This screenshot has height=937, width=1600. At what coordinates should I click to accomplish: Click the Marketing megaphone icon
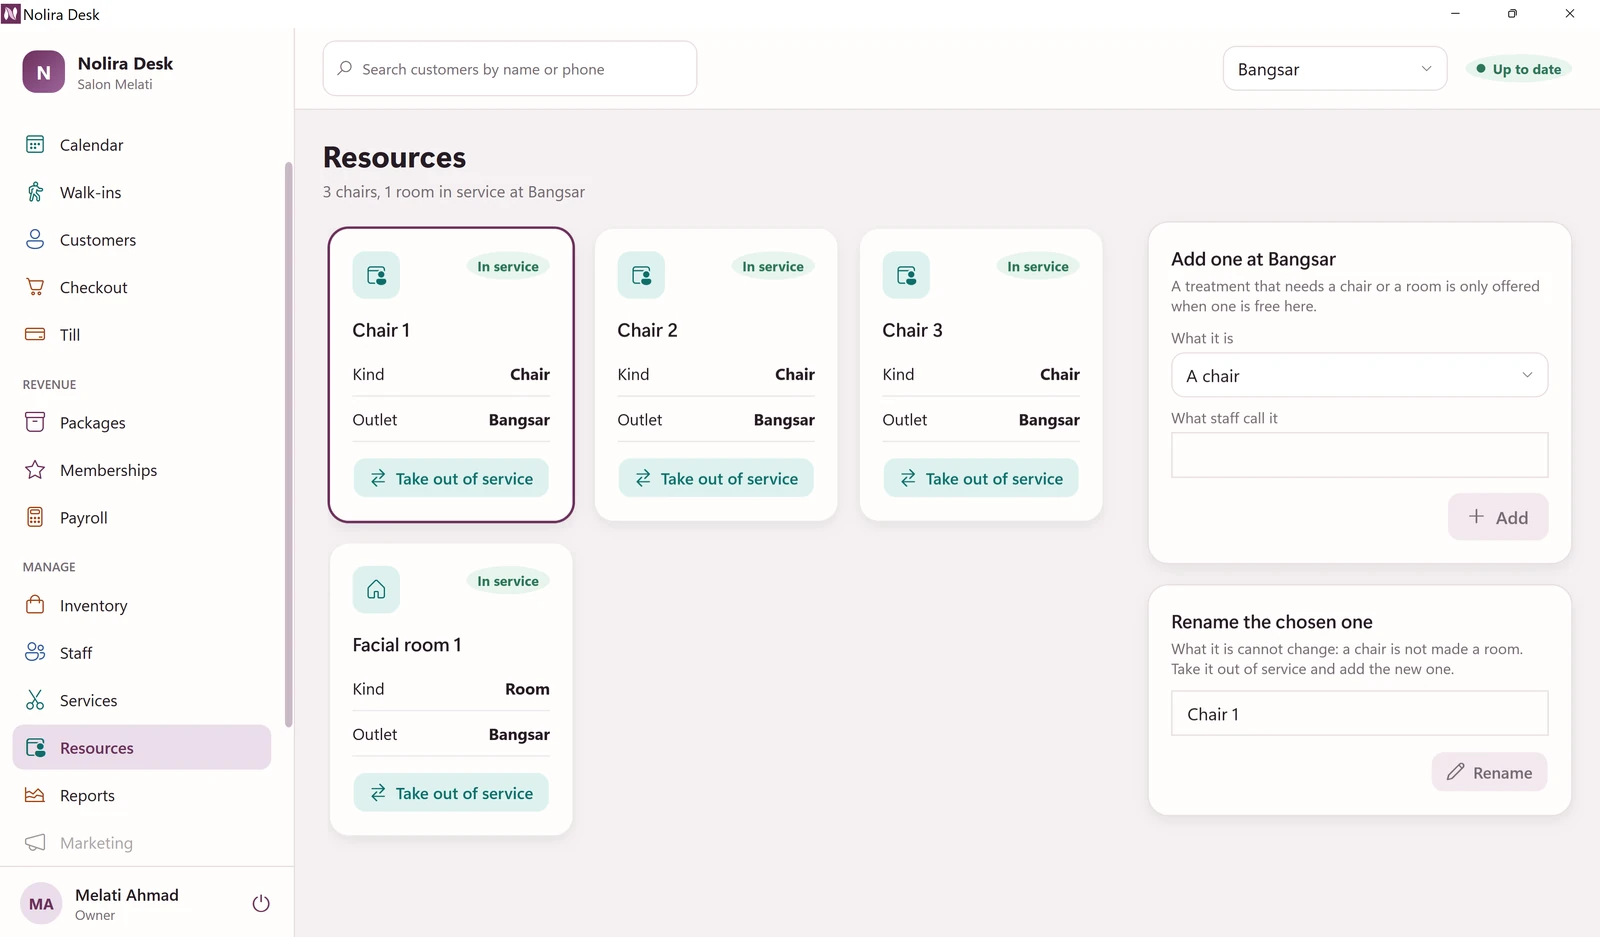(x=35, y=843)
